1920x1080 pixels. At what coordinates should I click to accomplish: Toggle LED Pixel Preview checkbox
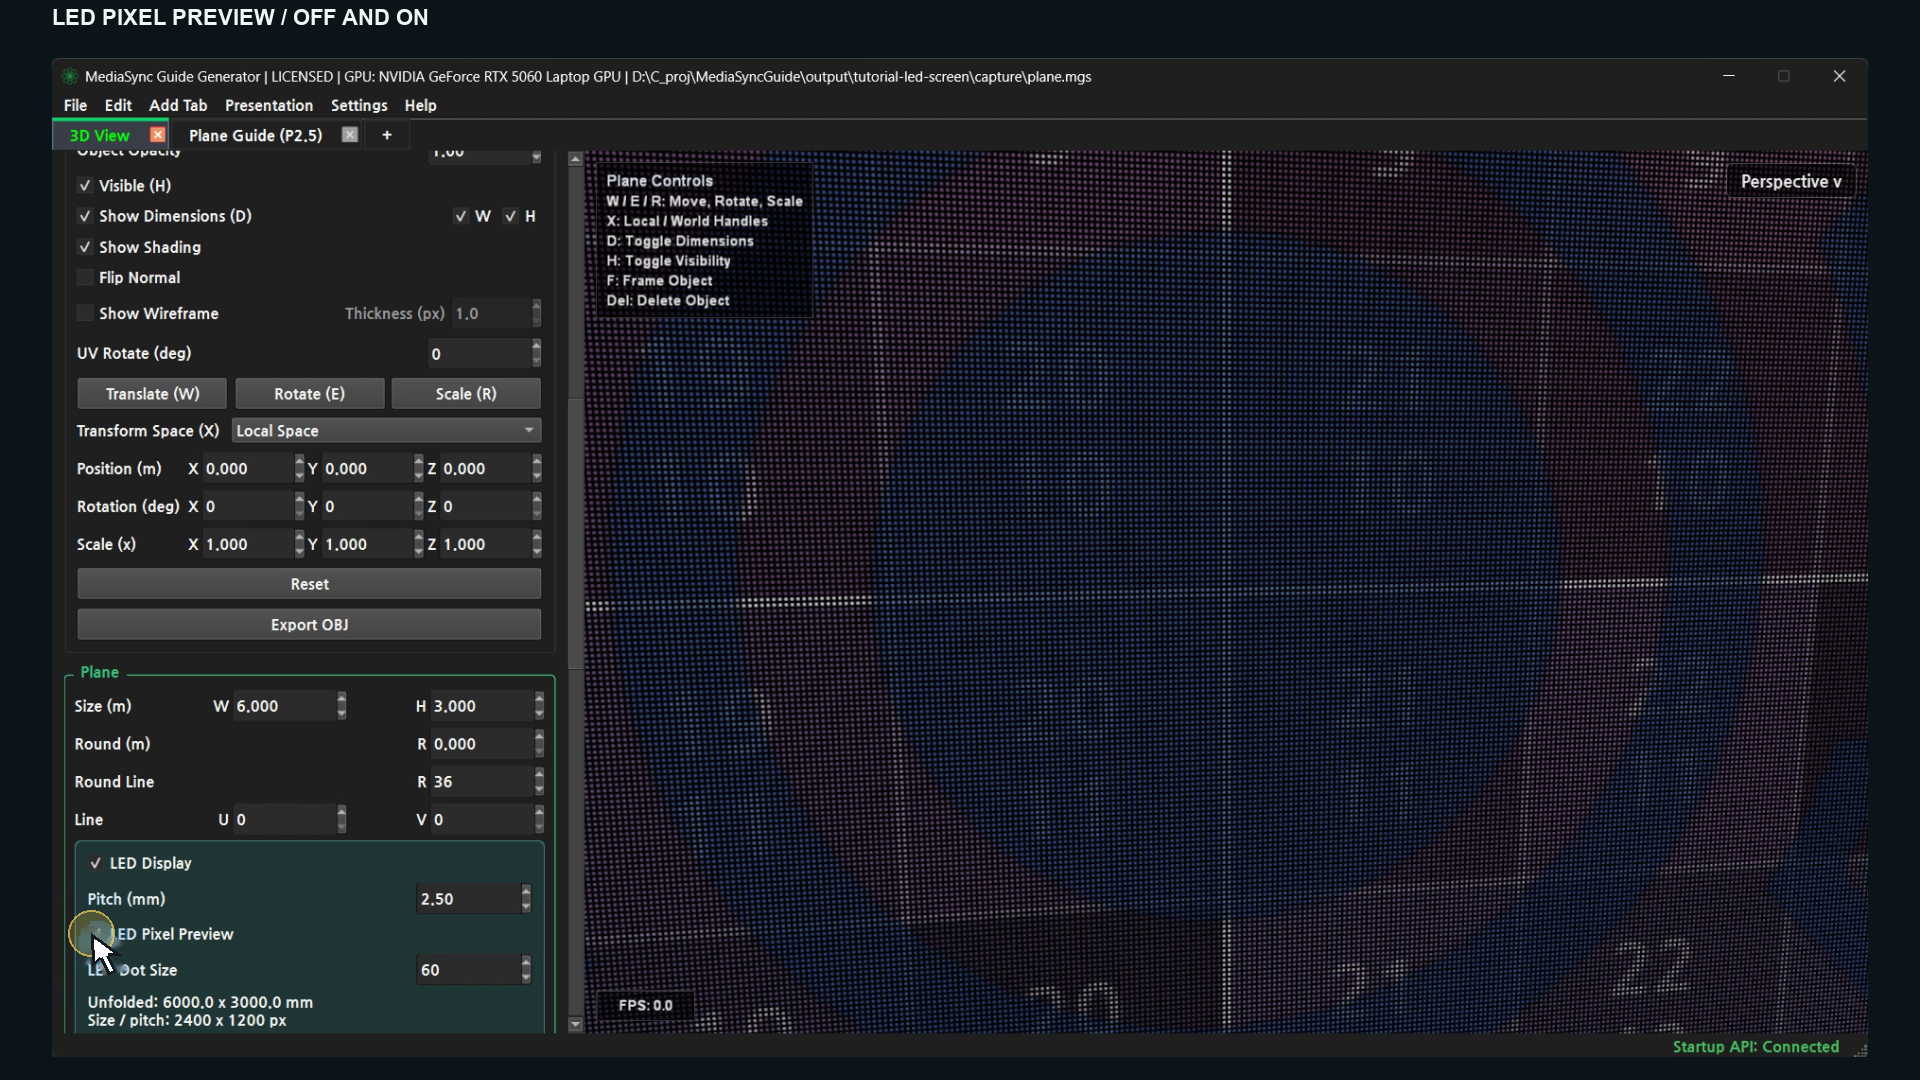(96, 934)
